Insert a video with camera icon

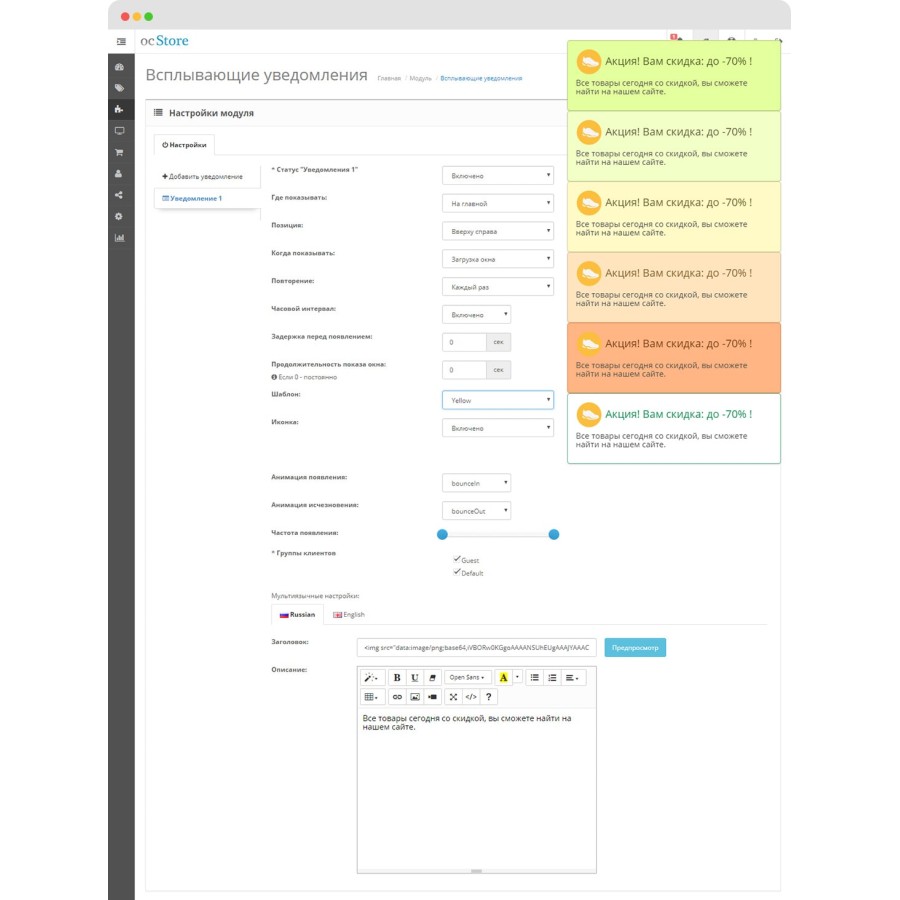coord(432,697)
